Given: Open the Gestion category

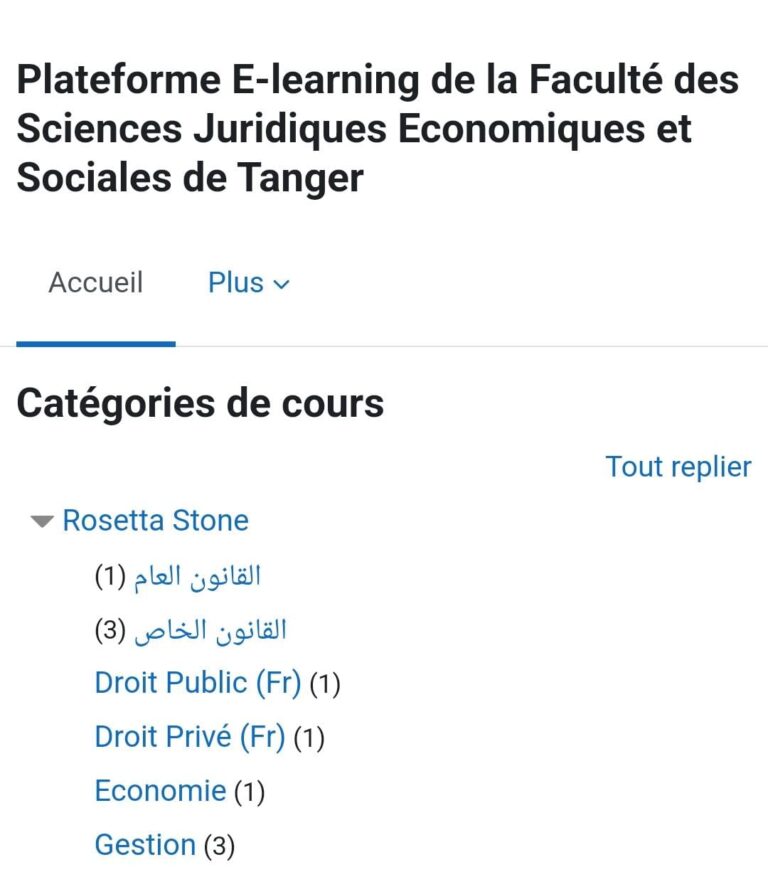Looking at the screenshot, I should click(x=146, y=844).
